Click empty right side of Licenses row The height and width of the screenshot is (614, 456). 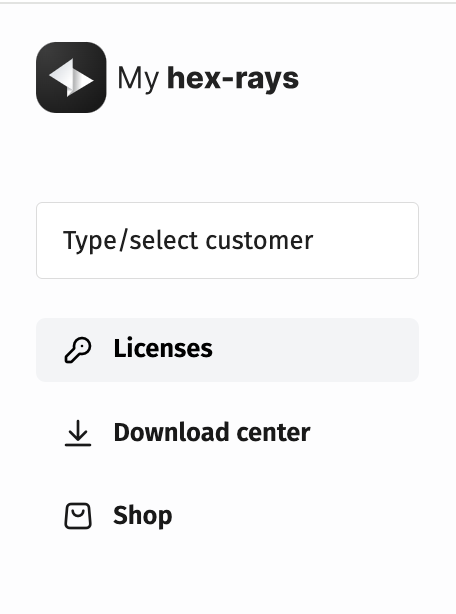(333, 350)
